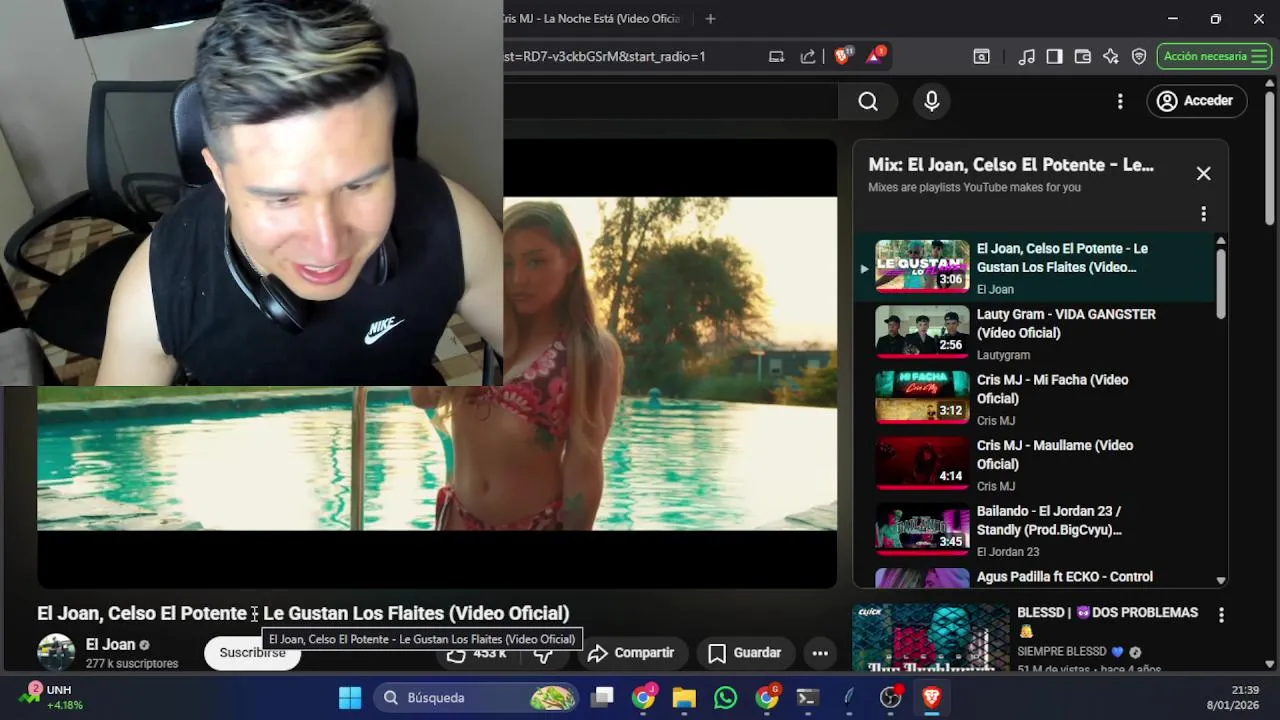Like the video with thumbs up
The width and height of the screenshot is (1280, 720).
[x=478, y=653]
